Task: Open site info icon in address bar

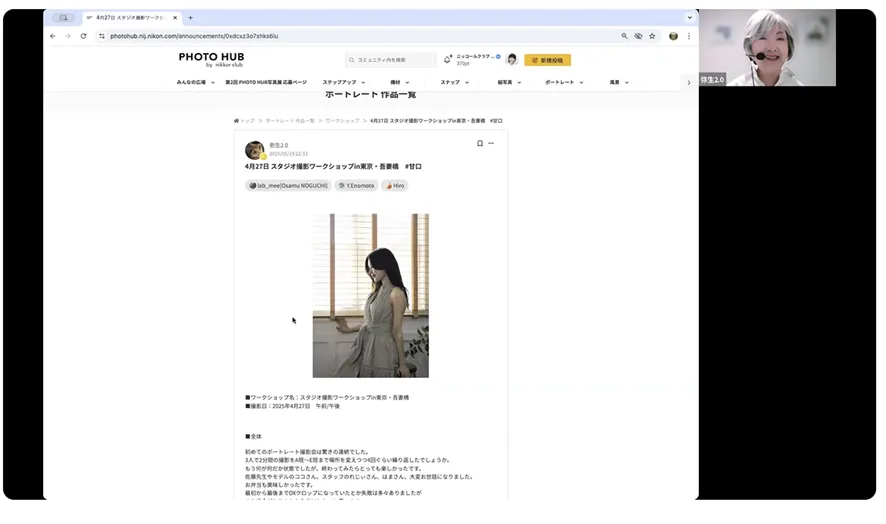Action: 102,36
